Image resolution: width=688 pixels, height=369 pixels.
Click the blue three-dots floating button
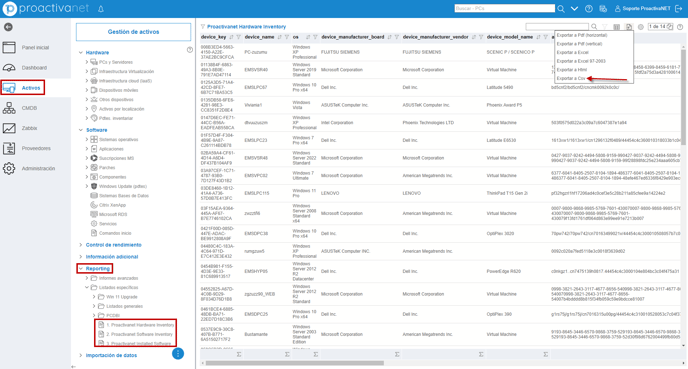pos(178,354)
